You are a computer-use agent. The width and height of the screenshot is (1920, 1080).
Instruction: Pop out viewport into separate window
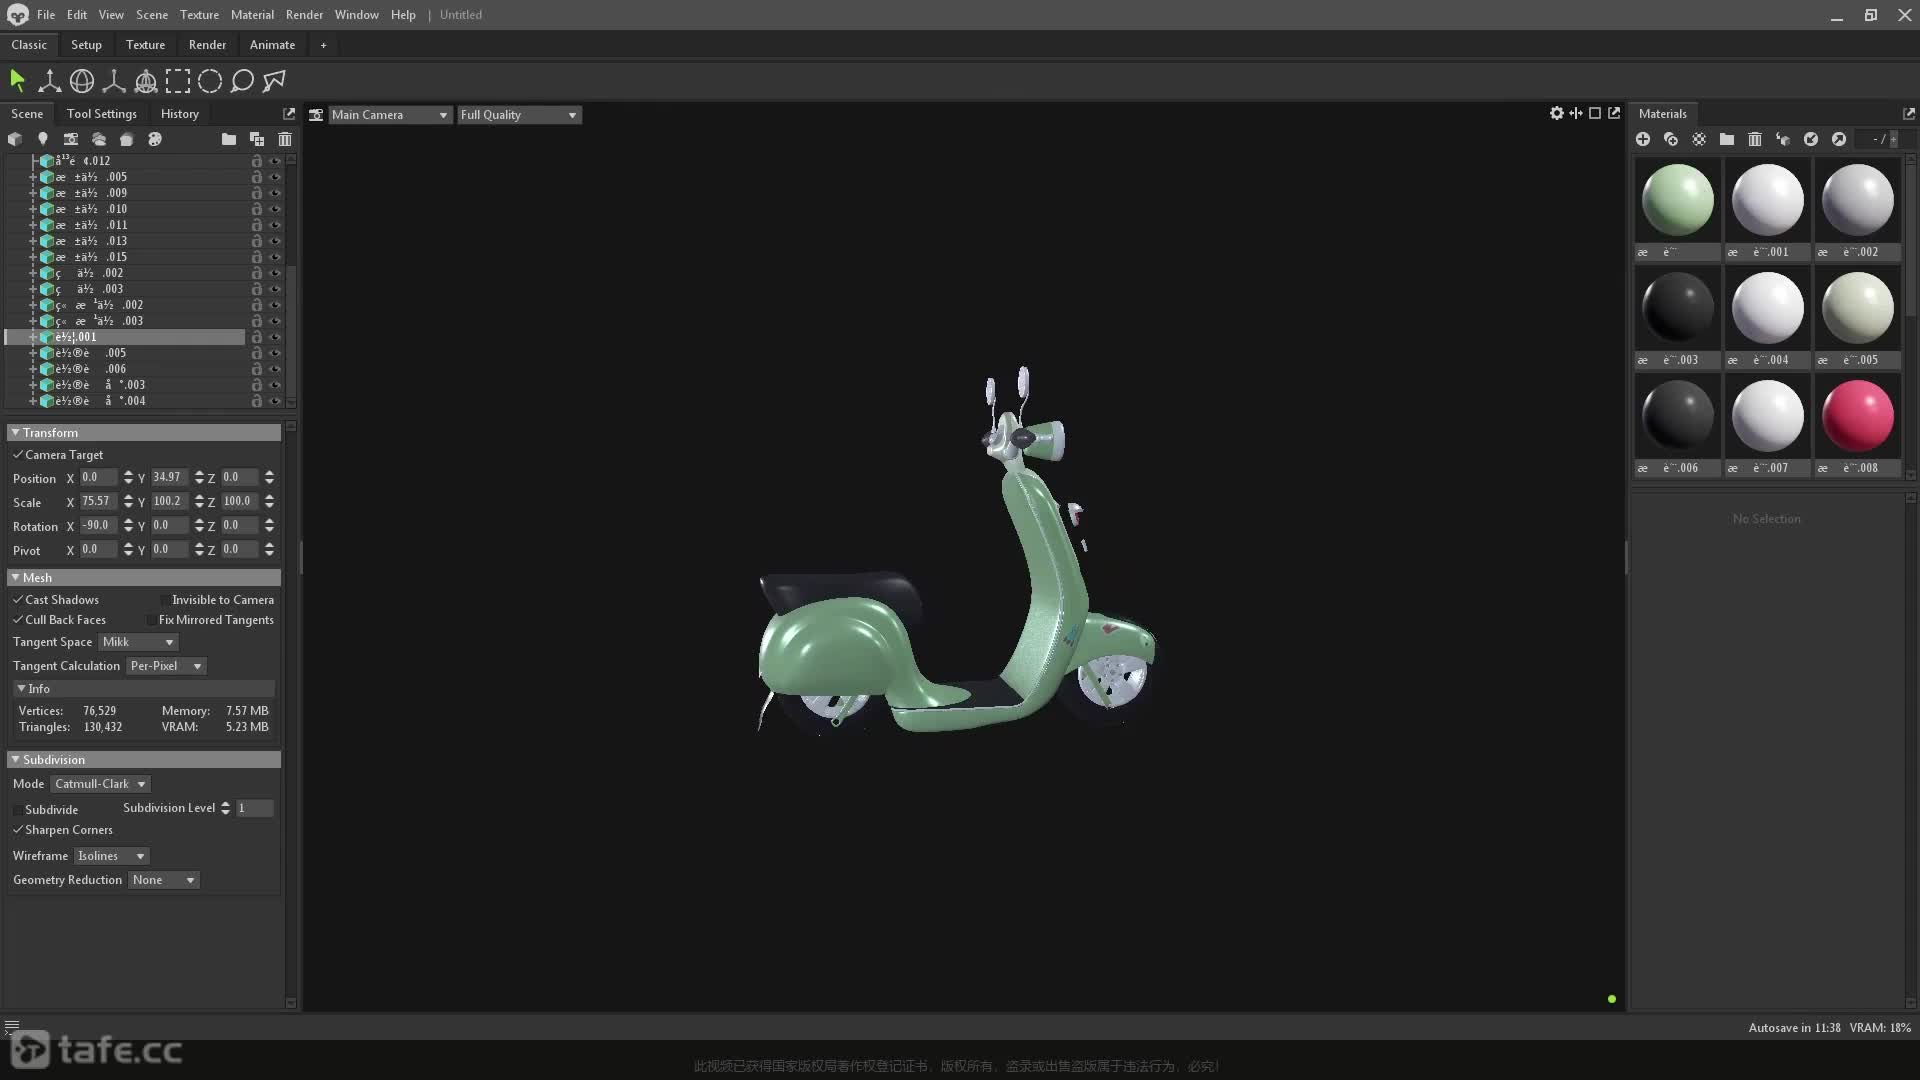point(1614,113)
